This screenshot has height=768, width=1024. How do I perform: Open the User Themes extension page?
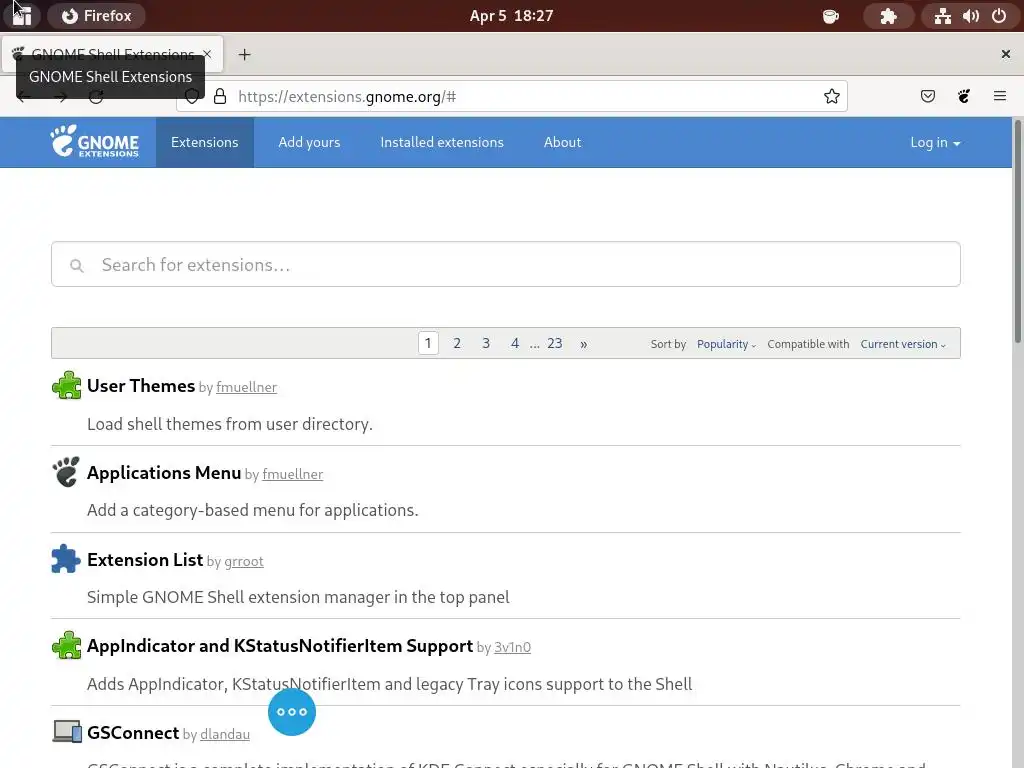click(x=140, y=386)
